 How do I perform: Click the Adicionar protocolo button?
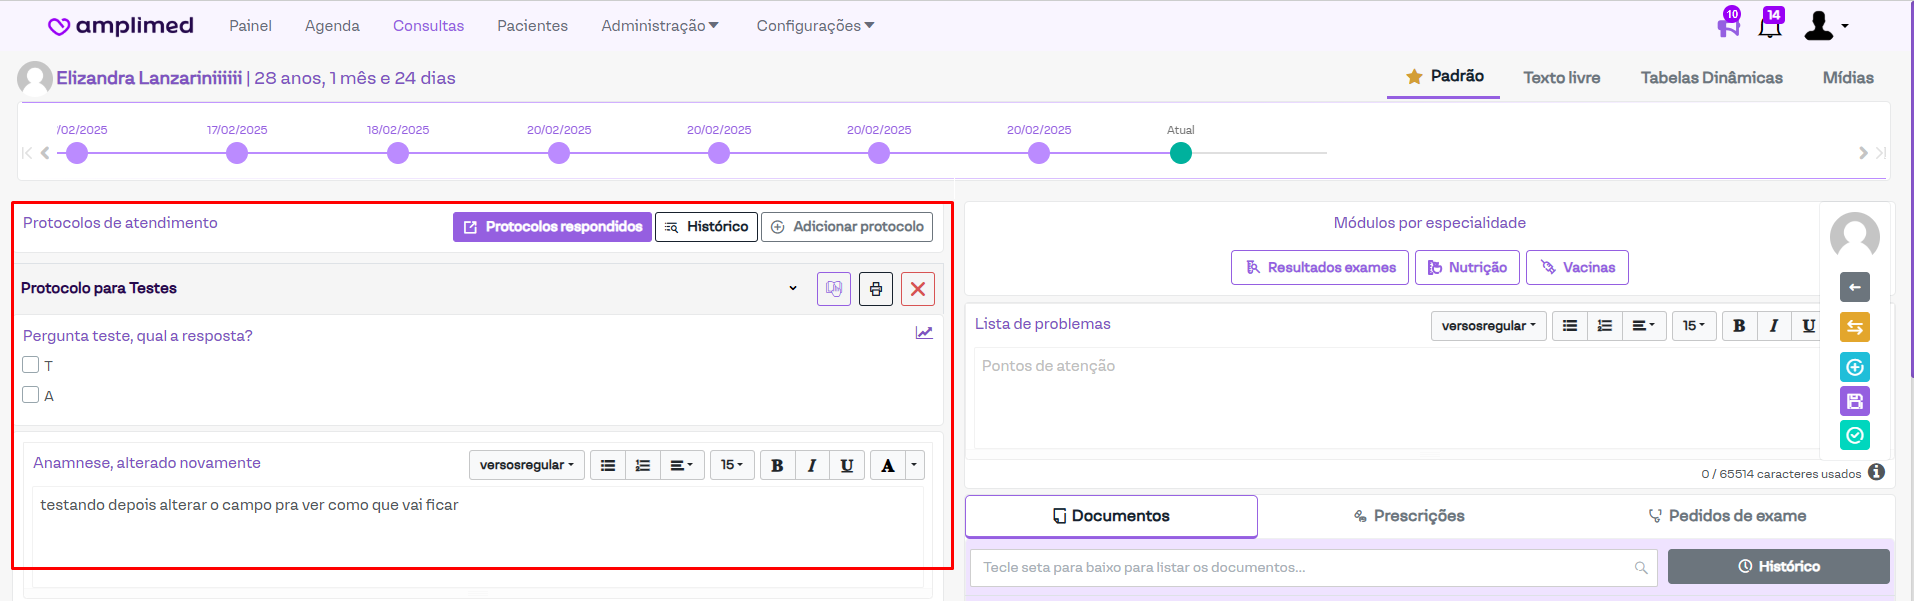point(847,227)
